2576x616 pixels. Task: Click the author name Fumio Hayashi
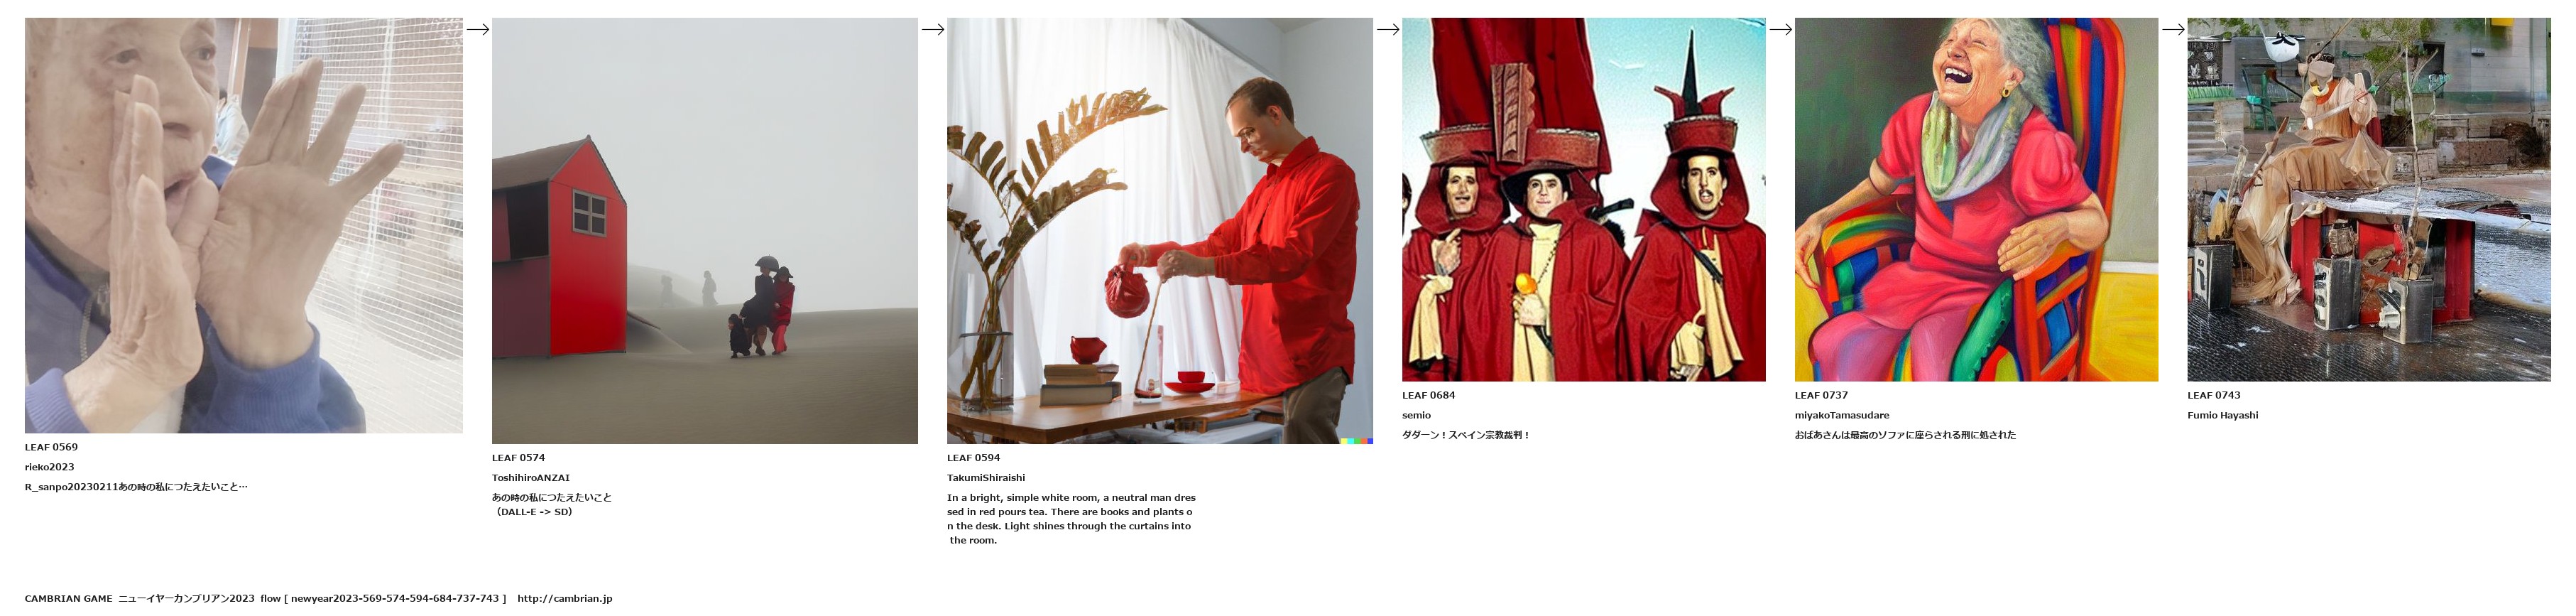(2222, 415)
